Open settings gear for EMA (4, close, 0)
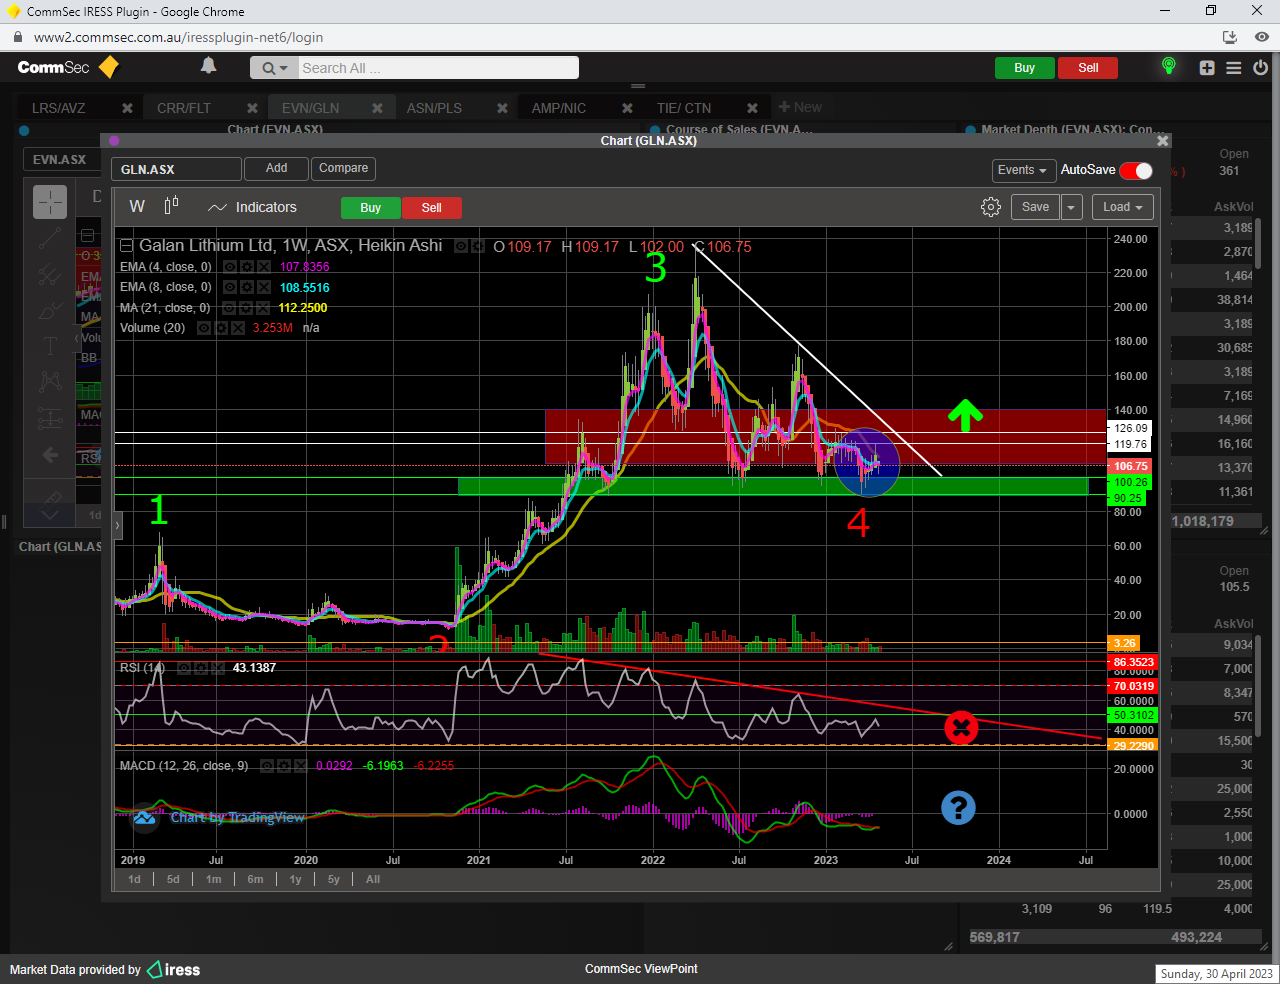The width and height of the screenshot is (1280, 984). pyautogui.click(x=246, y=267)
